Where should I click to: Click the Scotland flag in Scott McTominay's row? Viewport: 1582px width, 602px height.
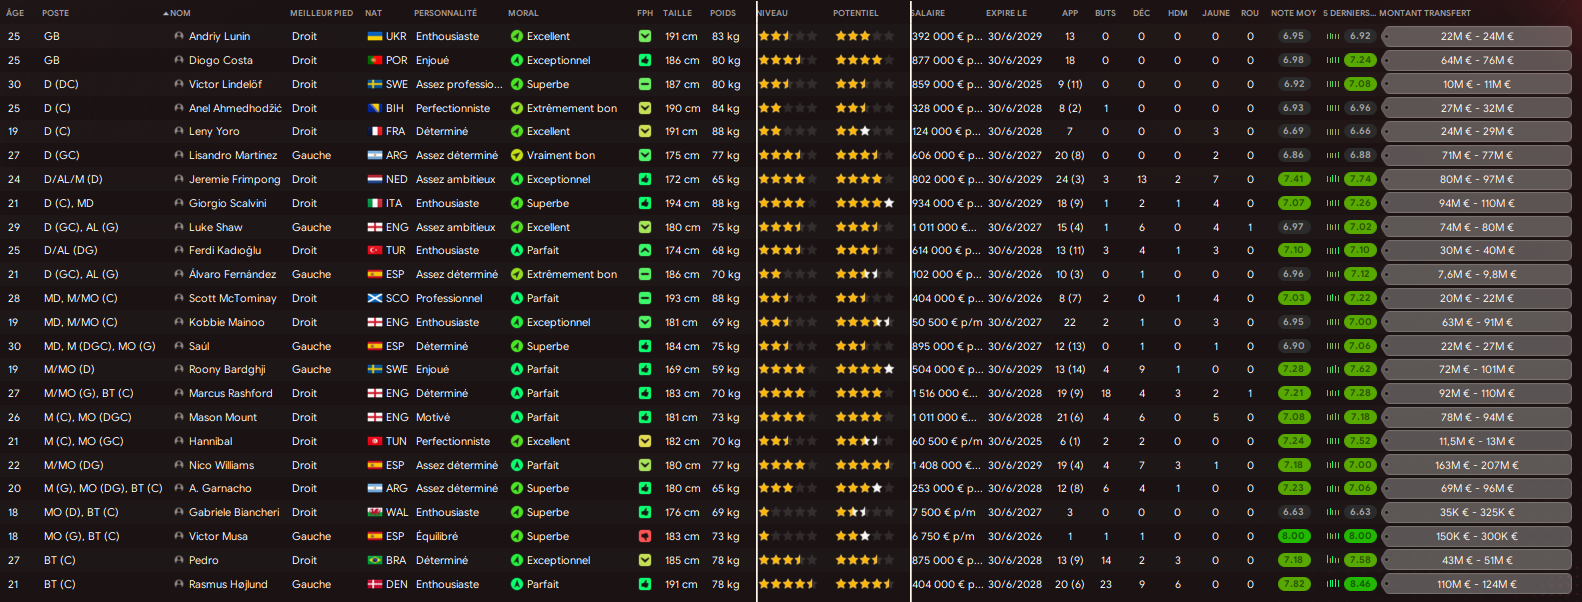point(375,298)
